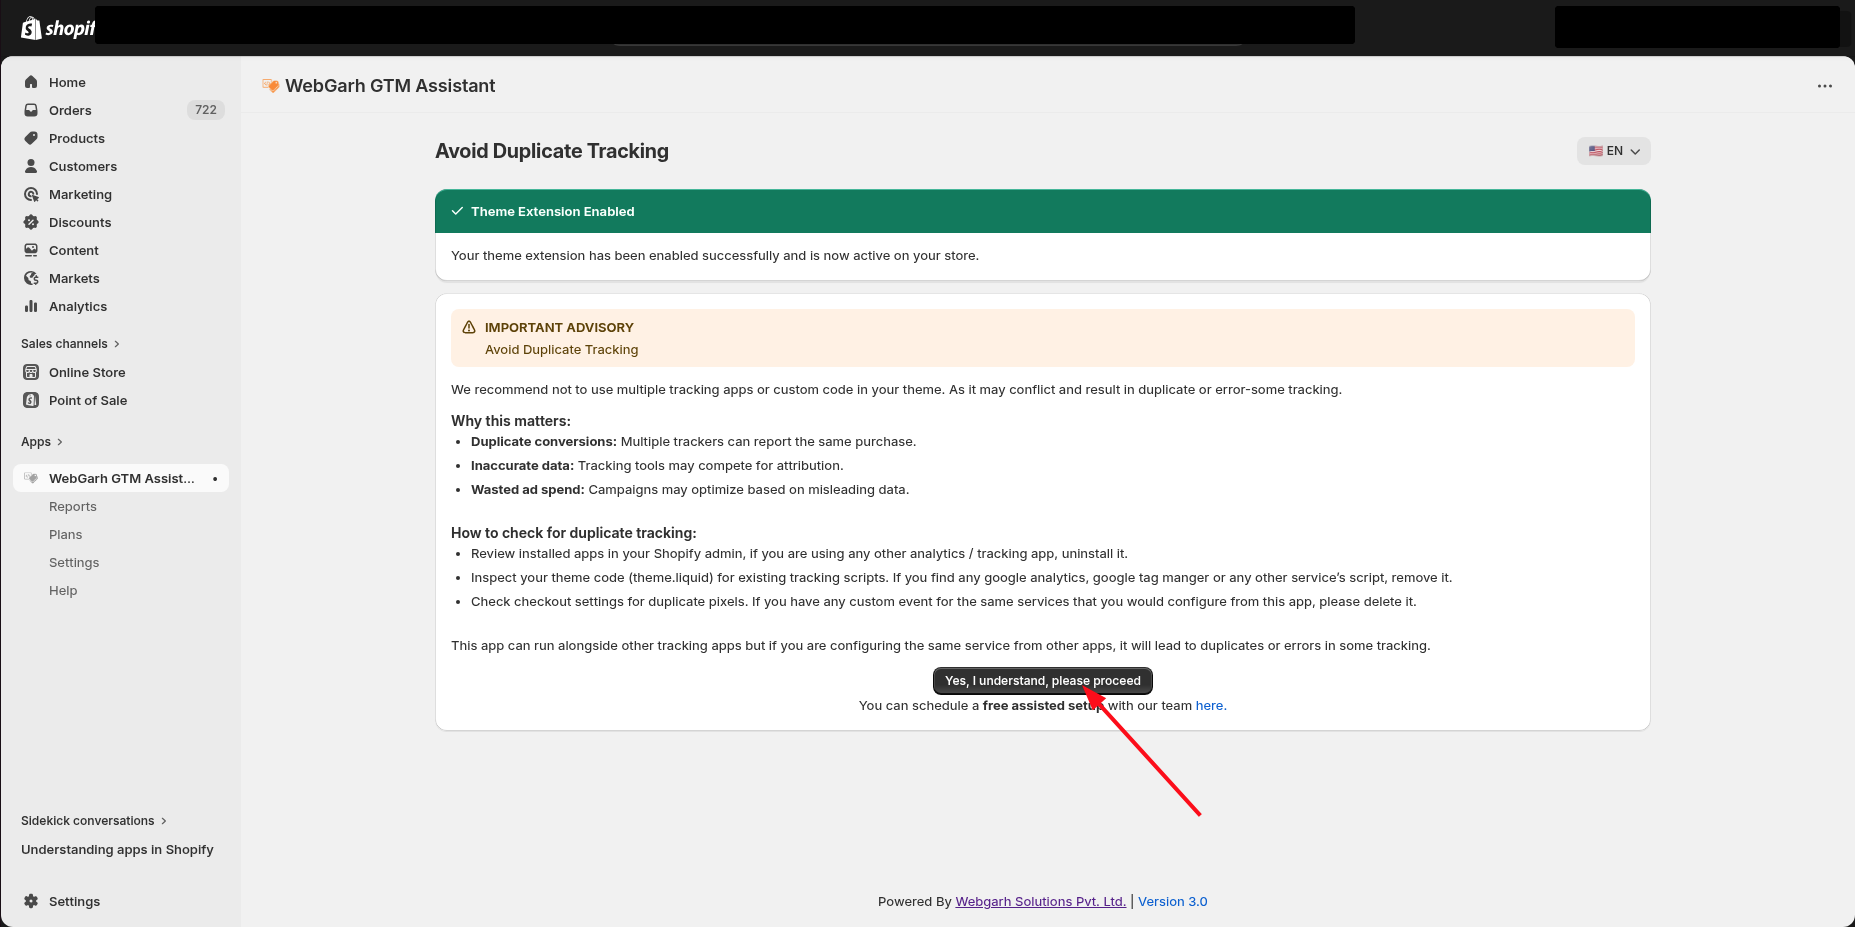
Task: Select WebGarh GTM Assistant app entry
Action: pyautogui.click(x=121, y=478)
